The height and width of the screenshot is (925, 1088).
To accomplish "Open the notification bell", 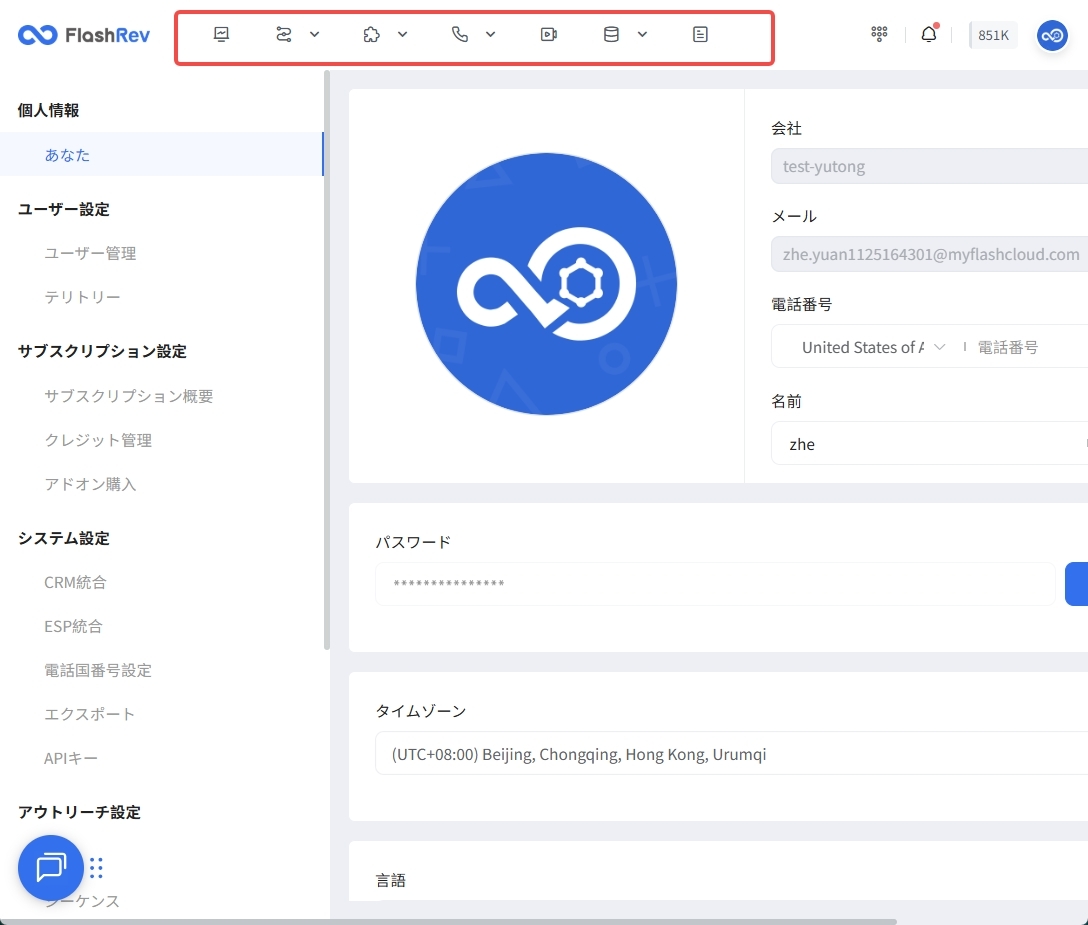I will [929, 35].
